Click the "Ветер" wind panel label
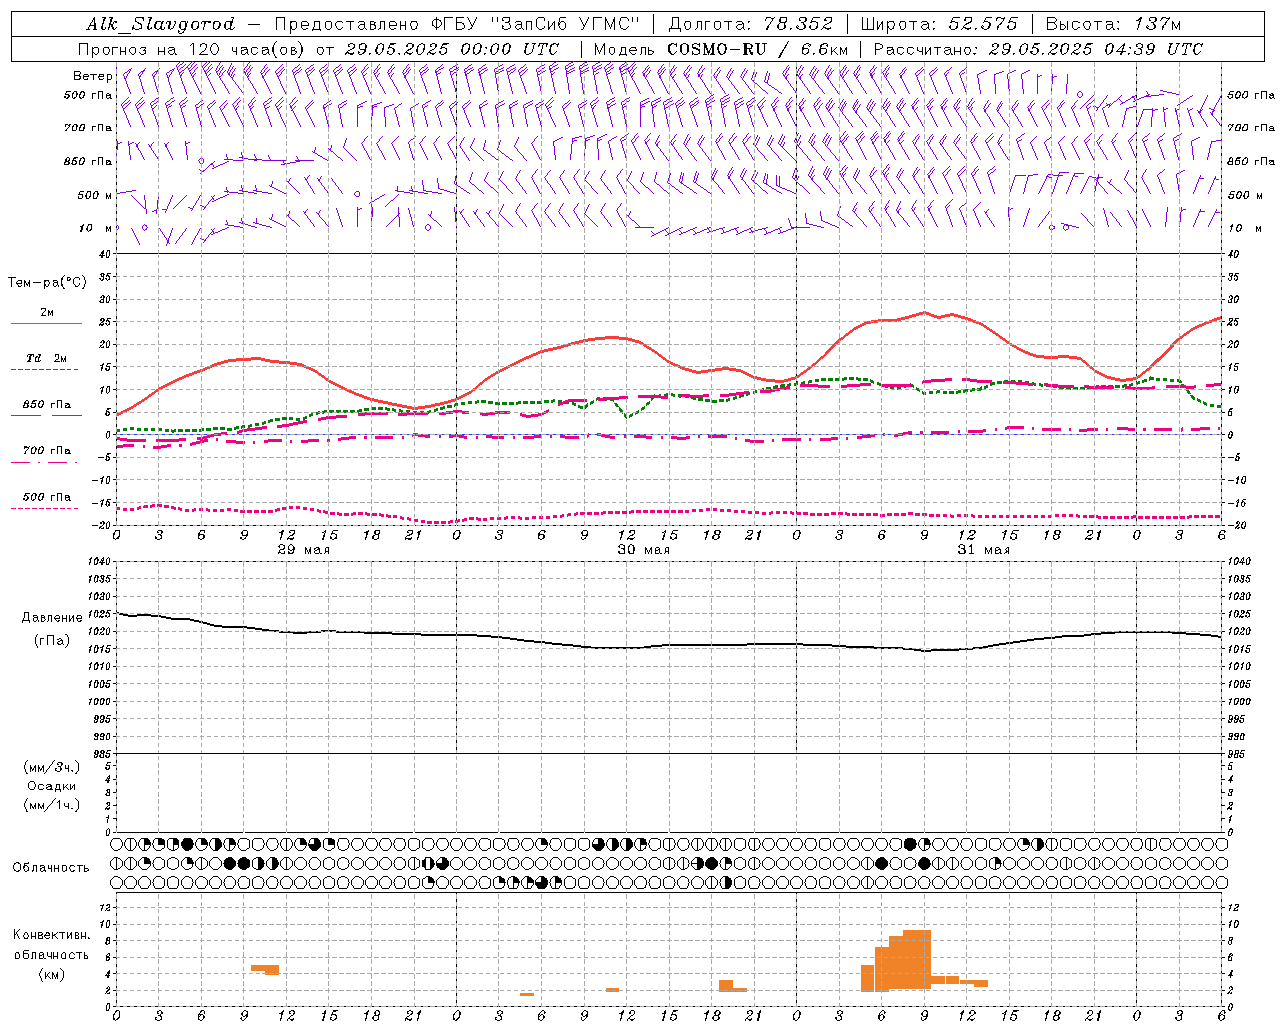 coord(92,76)
